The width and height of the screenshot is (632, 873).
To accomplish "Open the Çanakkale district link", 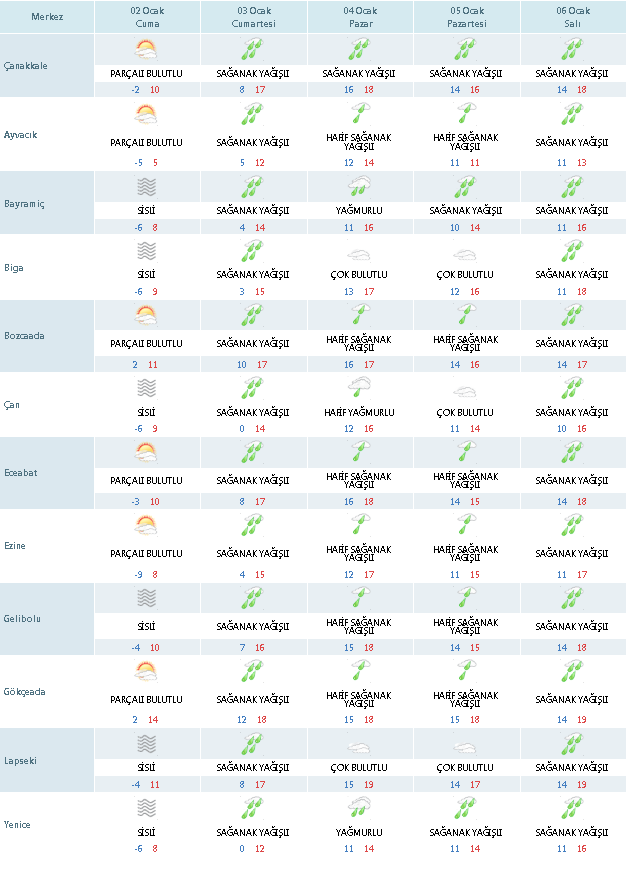I will click(x=25, y=66).
